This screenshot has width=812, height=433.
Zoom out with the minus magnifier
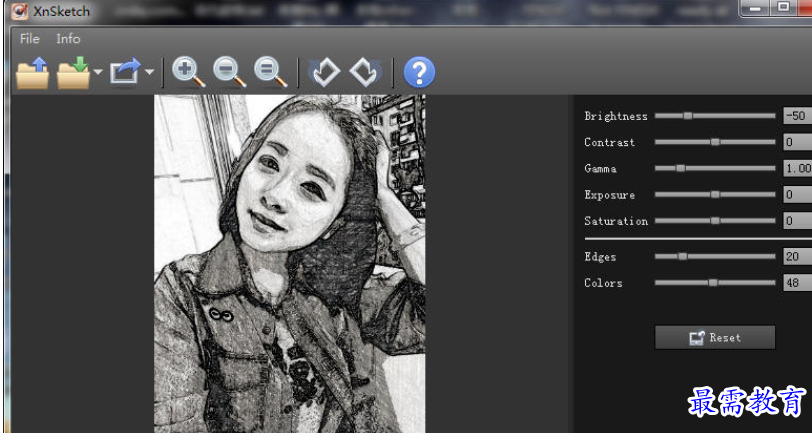click(229, 73)
